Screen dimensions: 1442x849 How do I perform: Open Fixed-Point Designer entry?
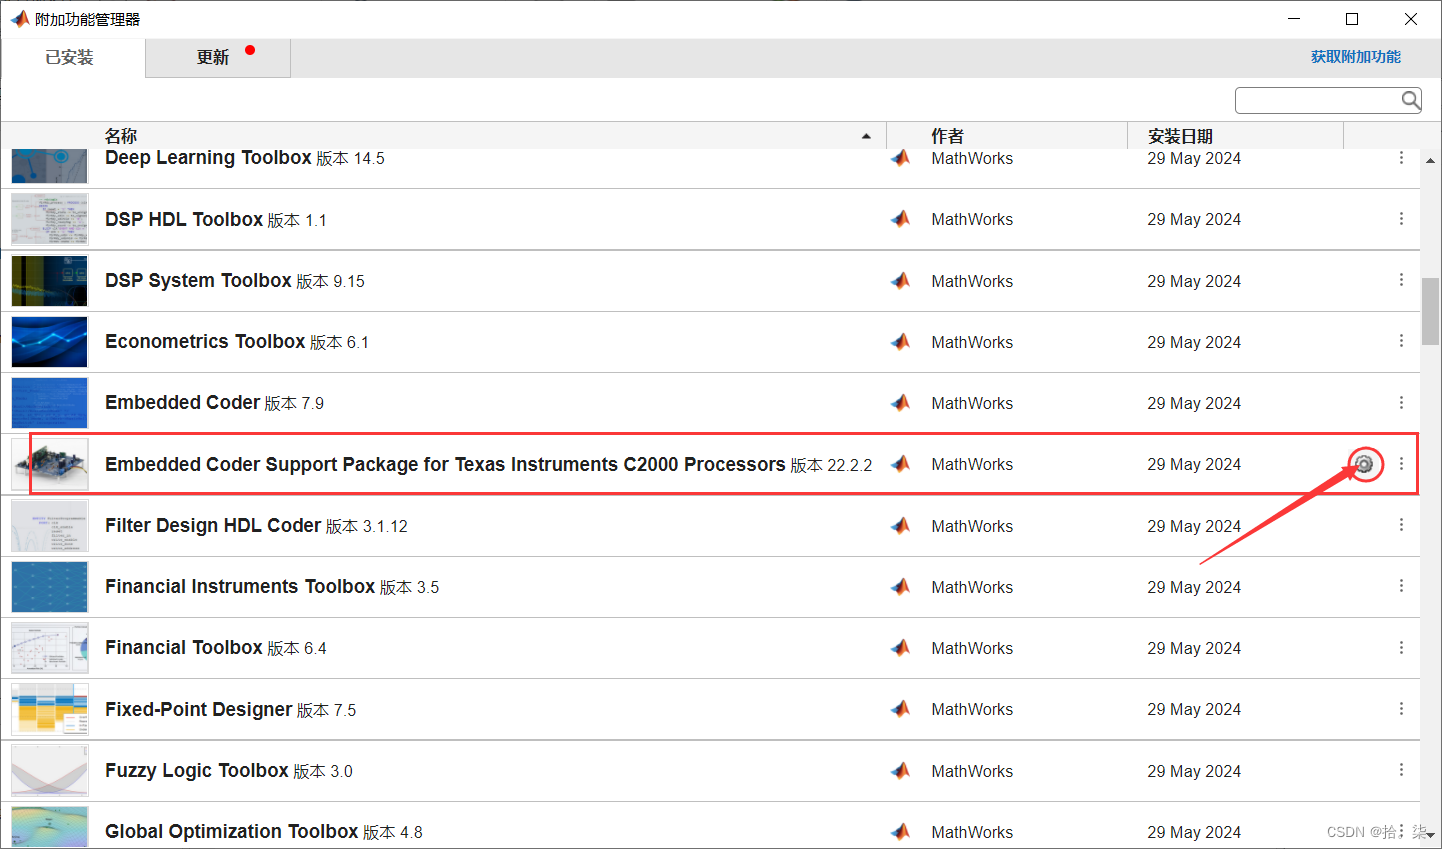[199, 709]
